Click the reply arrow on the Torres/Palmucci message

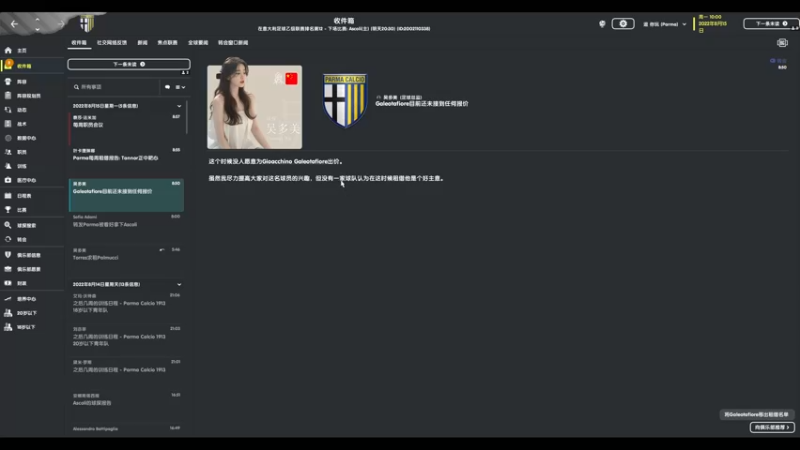coord(162,250)
